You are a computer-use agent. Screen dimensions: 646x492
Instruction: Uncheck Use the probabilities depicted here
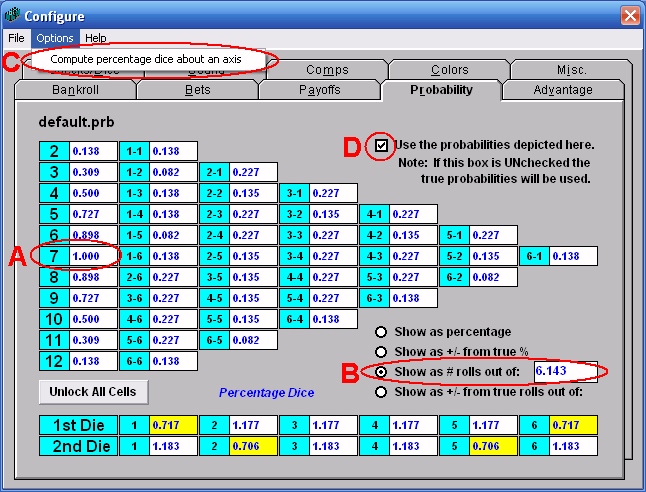tap(381, 145)
